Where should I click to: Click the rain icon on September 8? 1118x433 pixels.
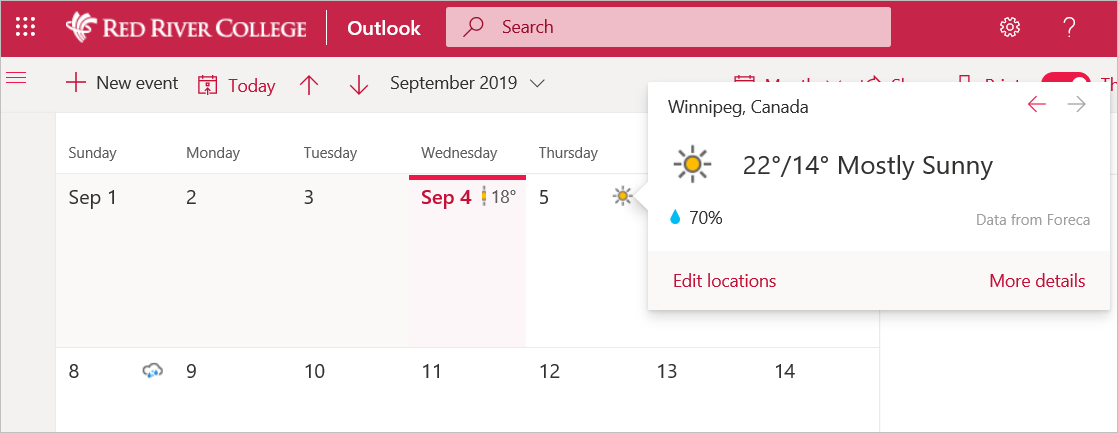click(152, 371)
